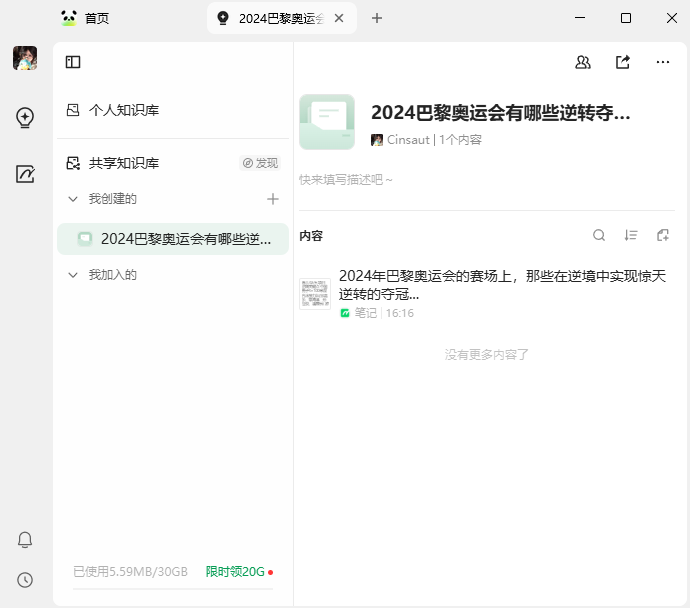Viewport: 690px width, 608px height.
Task: Open notifications bell icon
Action: 25,540
